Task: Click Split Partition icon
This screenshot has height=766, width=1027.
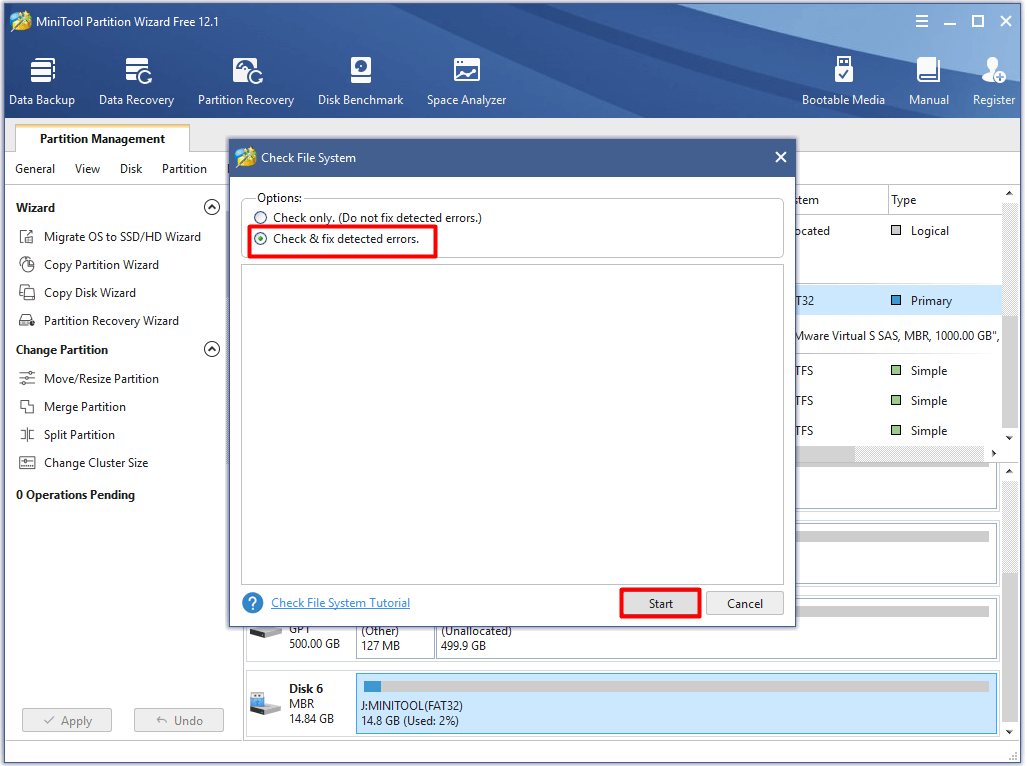Action: pyautogui.click(x=27, y=435)
